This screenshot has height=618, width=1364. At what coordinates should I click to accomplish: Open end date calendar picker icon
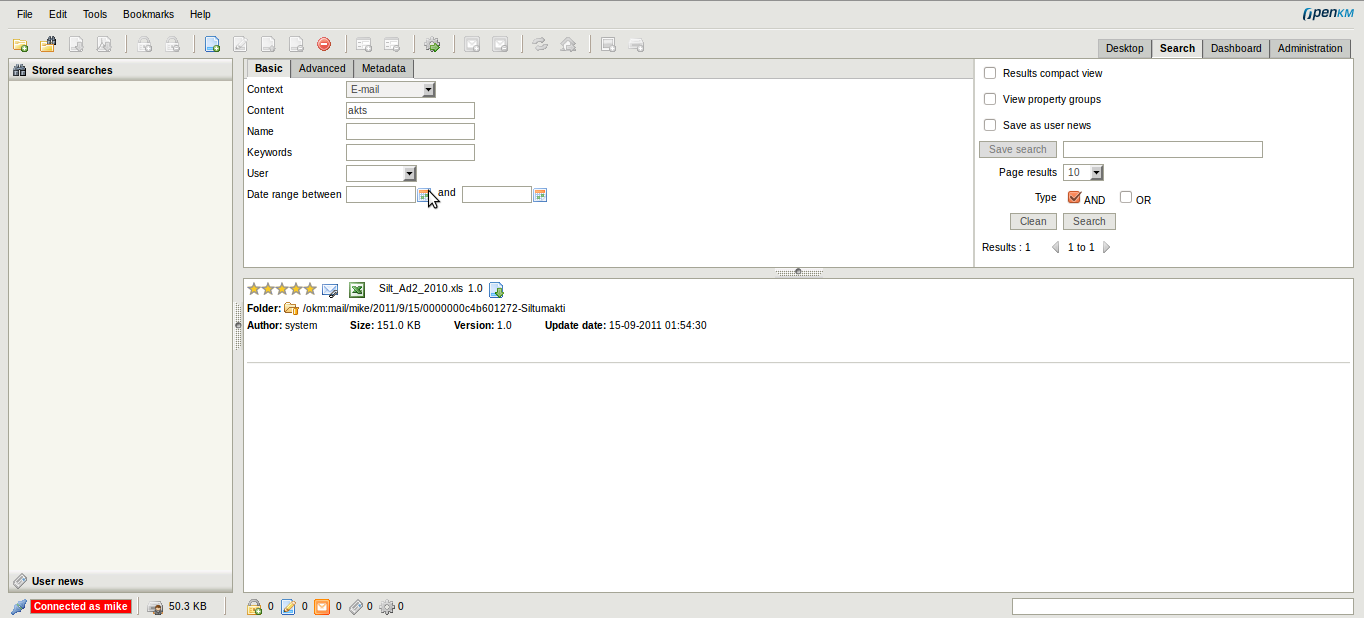pyautogui.click(x=540, y=195)
